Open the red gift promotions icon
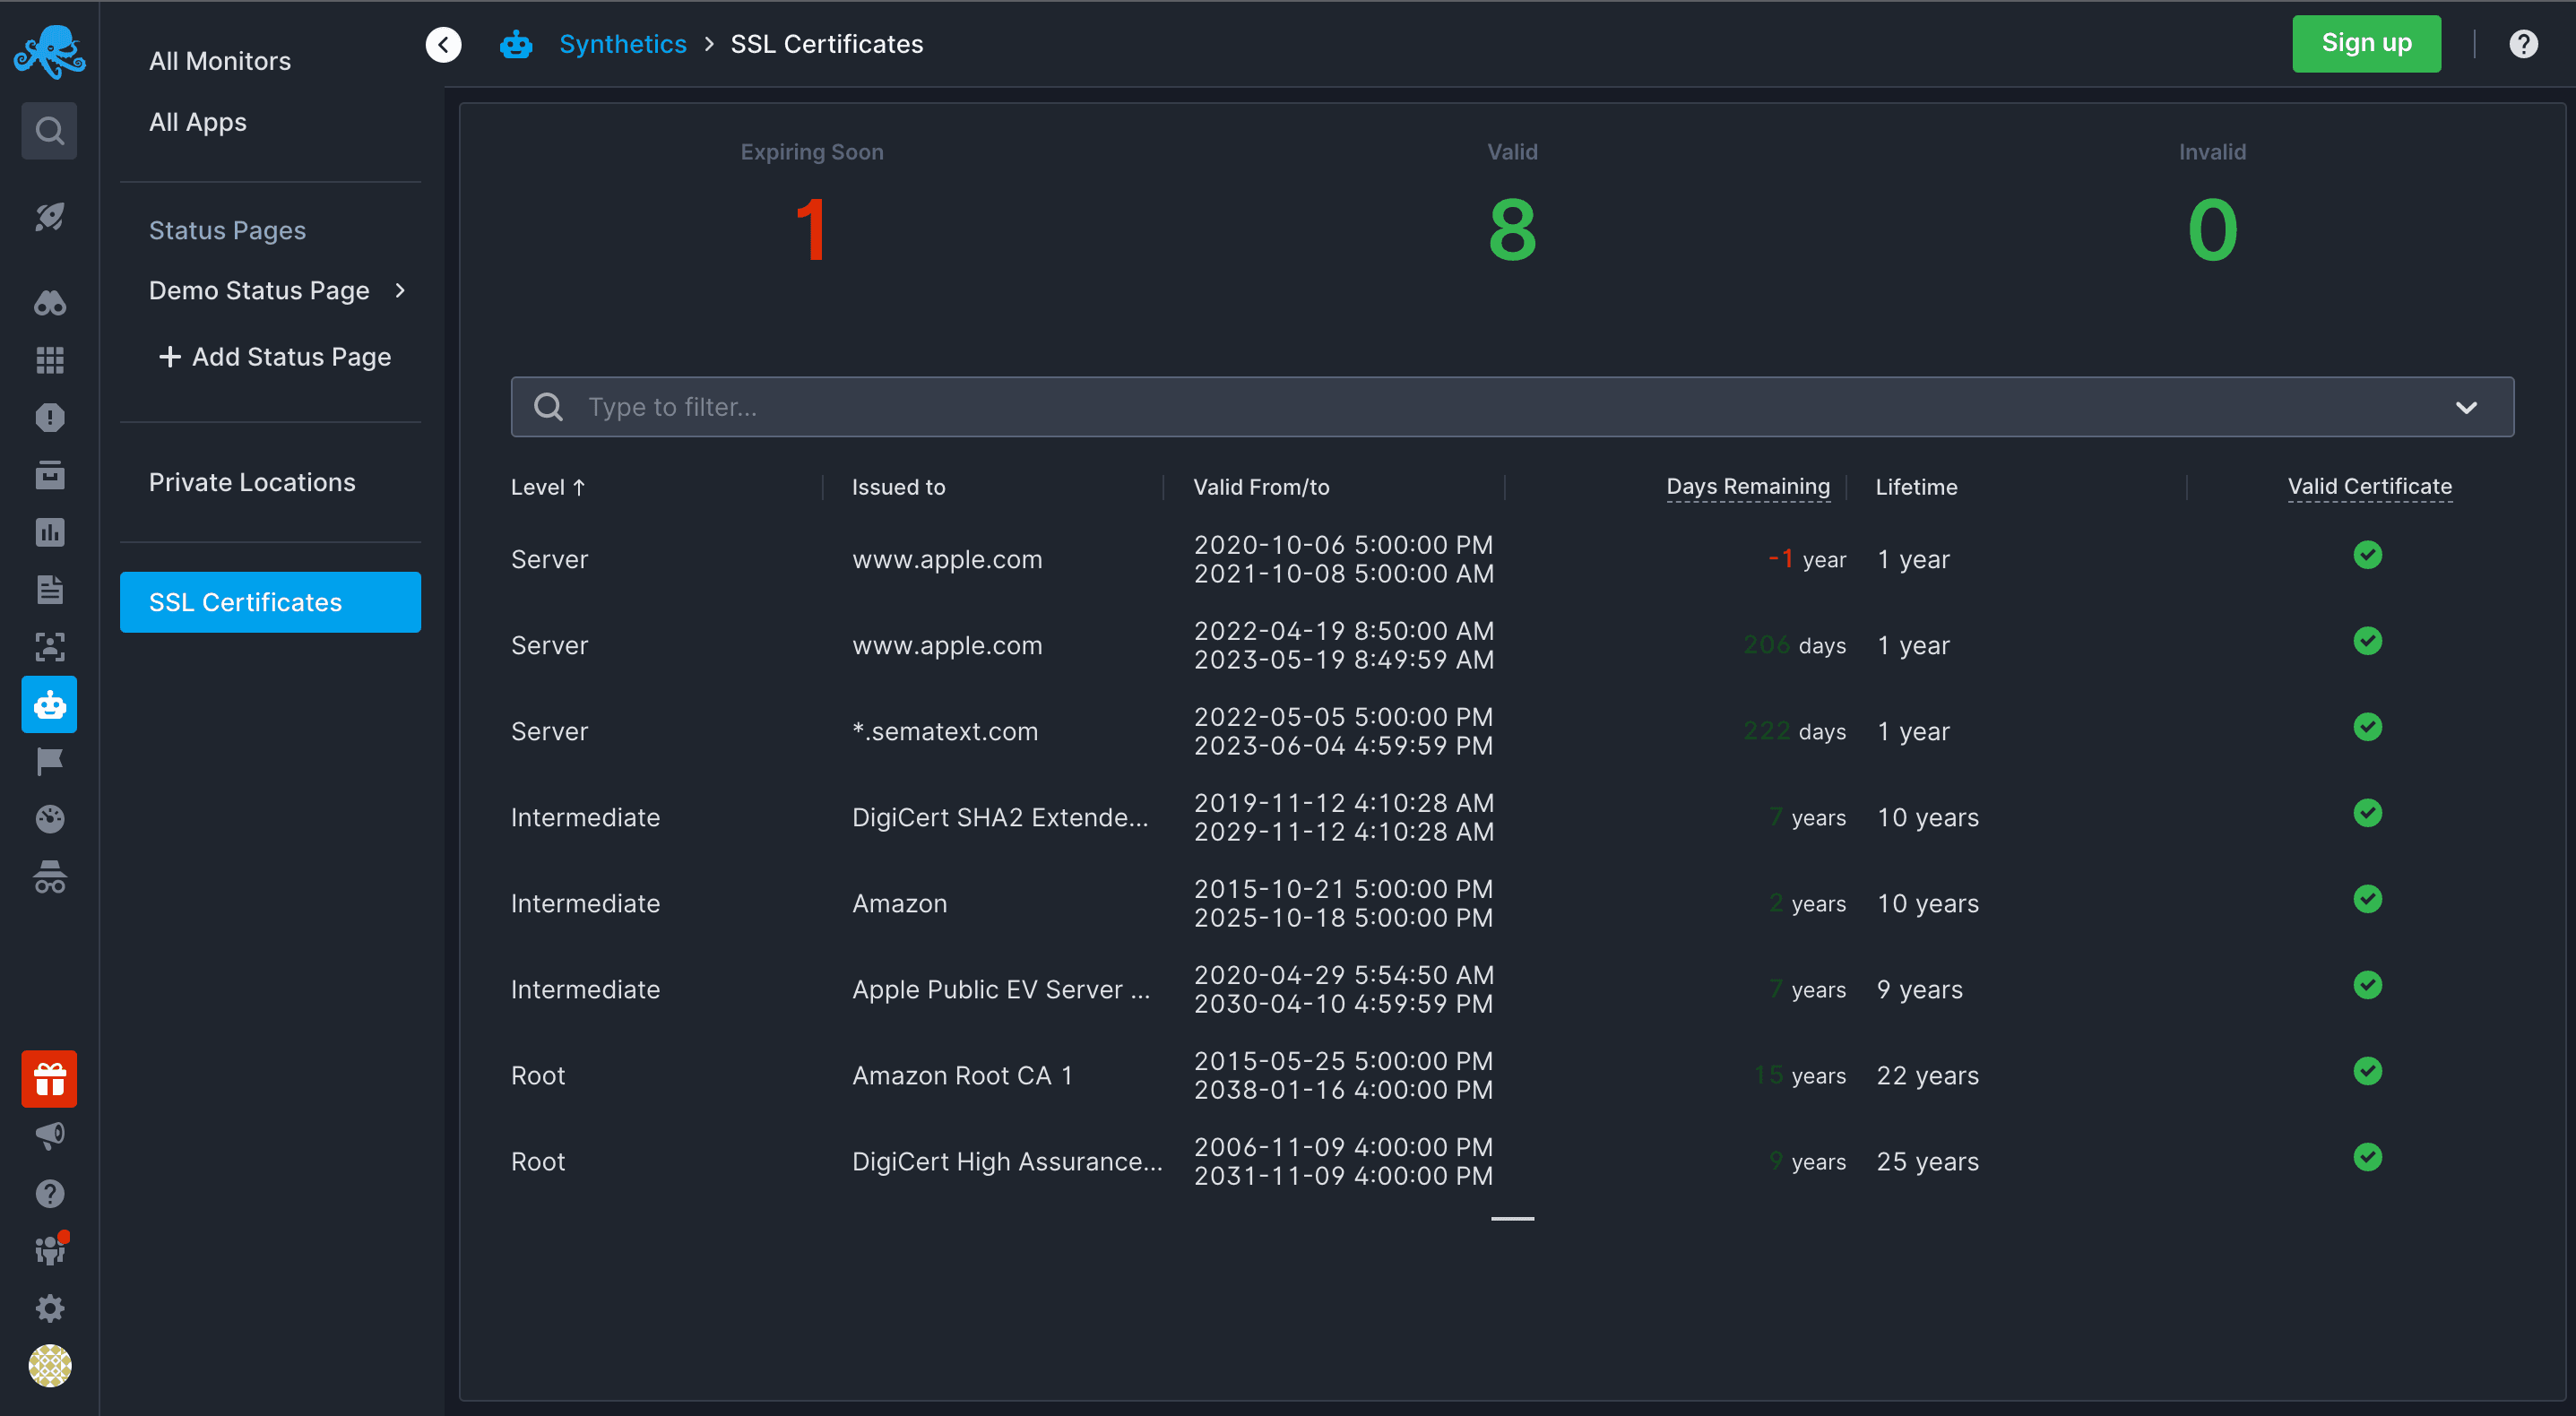Viewport: 2576px width, 1416px height. pos(49,1079)
